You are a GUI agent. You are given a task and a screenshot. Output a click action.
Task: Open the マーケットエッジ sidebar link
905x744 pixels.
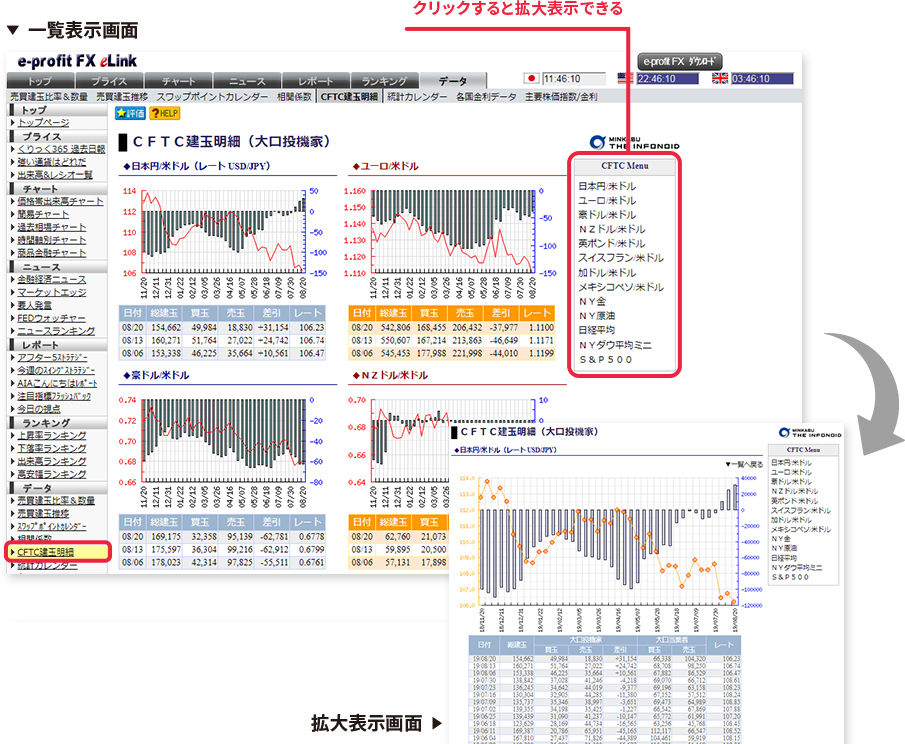[52, 292]
